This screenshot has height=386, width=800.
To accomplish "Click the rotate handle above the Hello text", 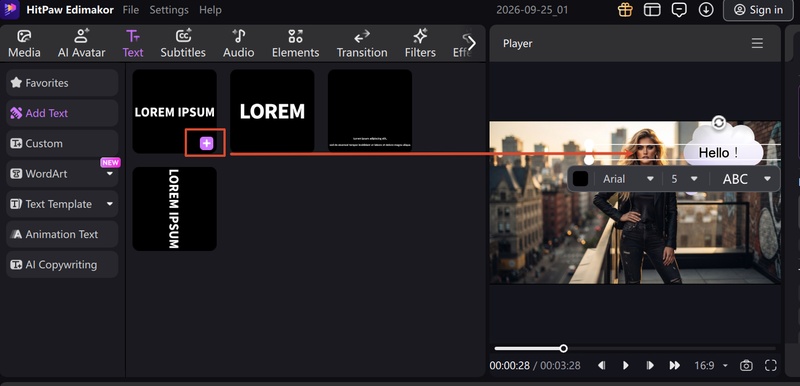I will tap(719, 122).
